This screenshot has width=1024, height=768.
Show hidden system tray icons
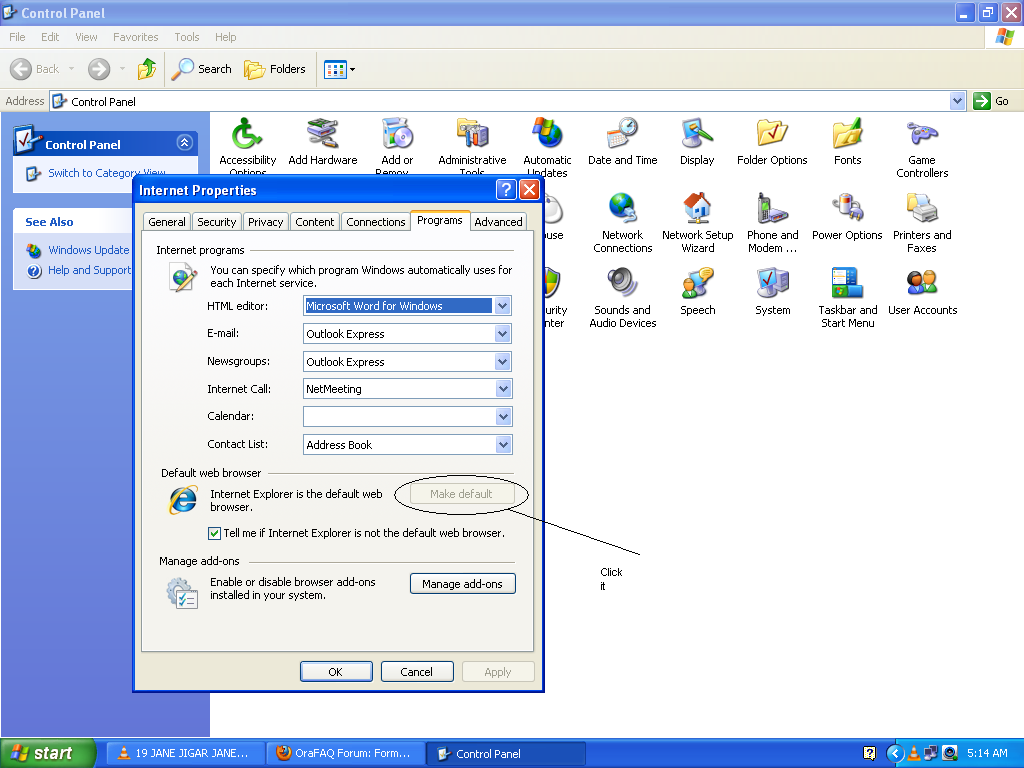click(x=895, y=754)
